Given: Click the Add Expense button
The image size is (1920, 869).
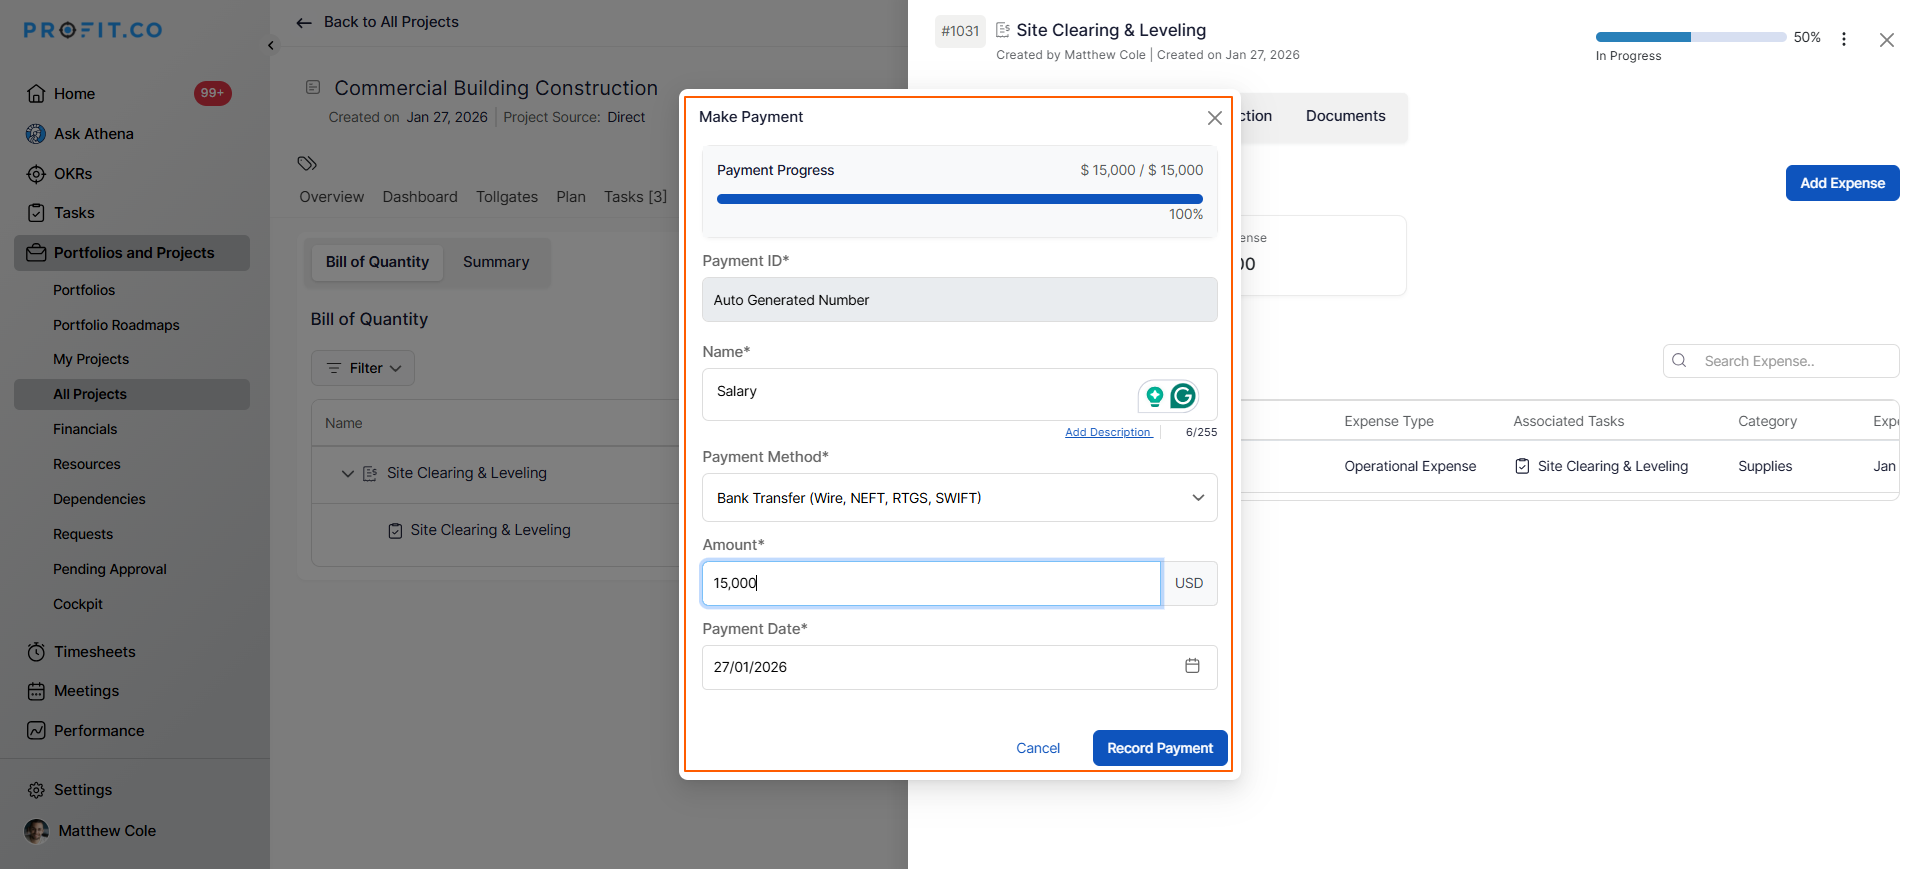Looking at the screenshot, I should click(x=1842, y=183).
